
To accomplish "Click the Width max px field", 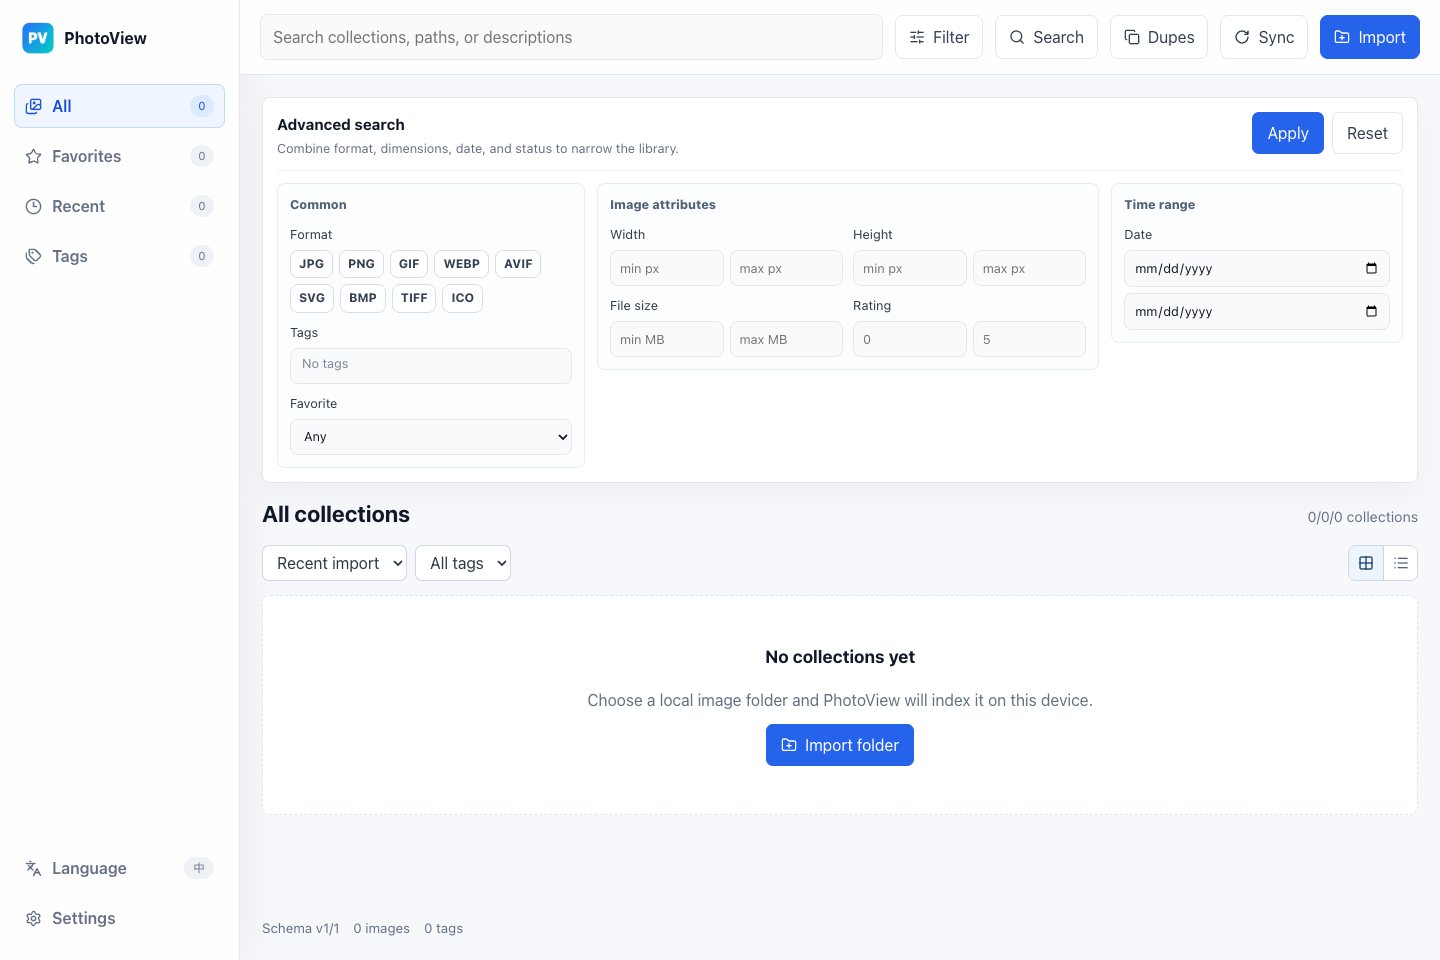I will coord(786,268).
